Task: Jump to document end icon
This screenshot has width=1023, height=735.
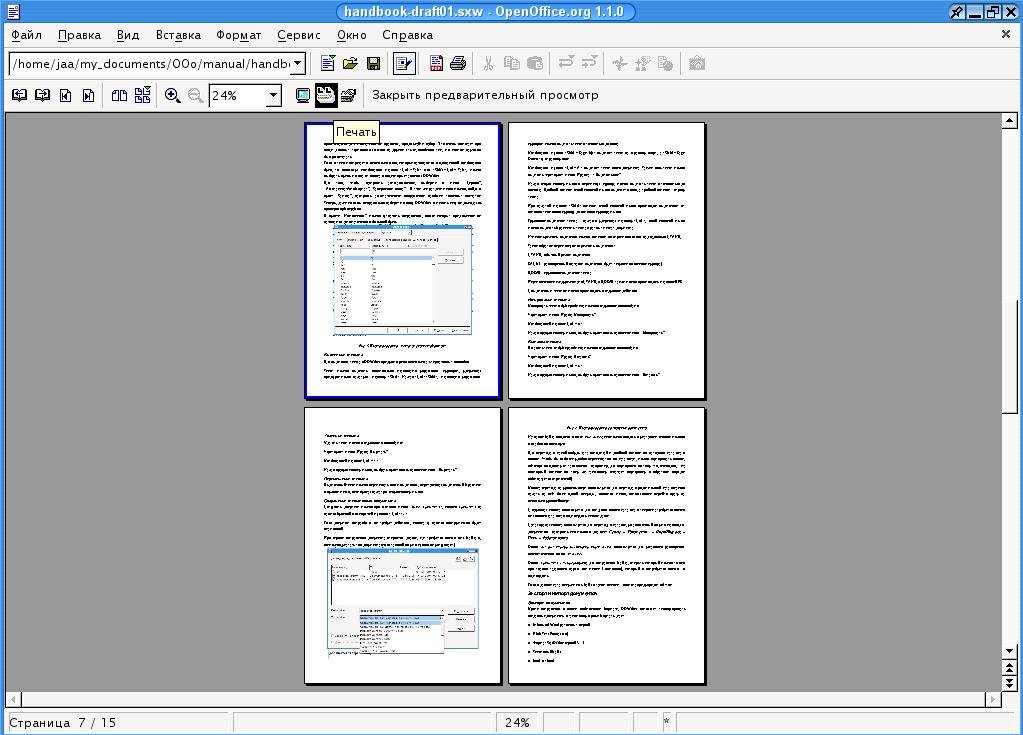Action: 88,95
